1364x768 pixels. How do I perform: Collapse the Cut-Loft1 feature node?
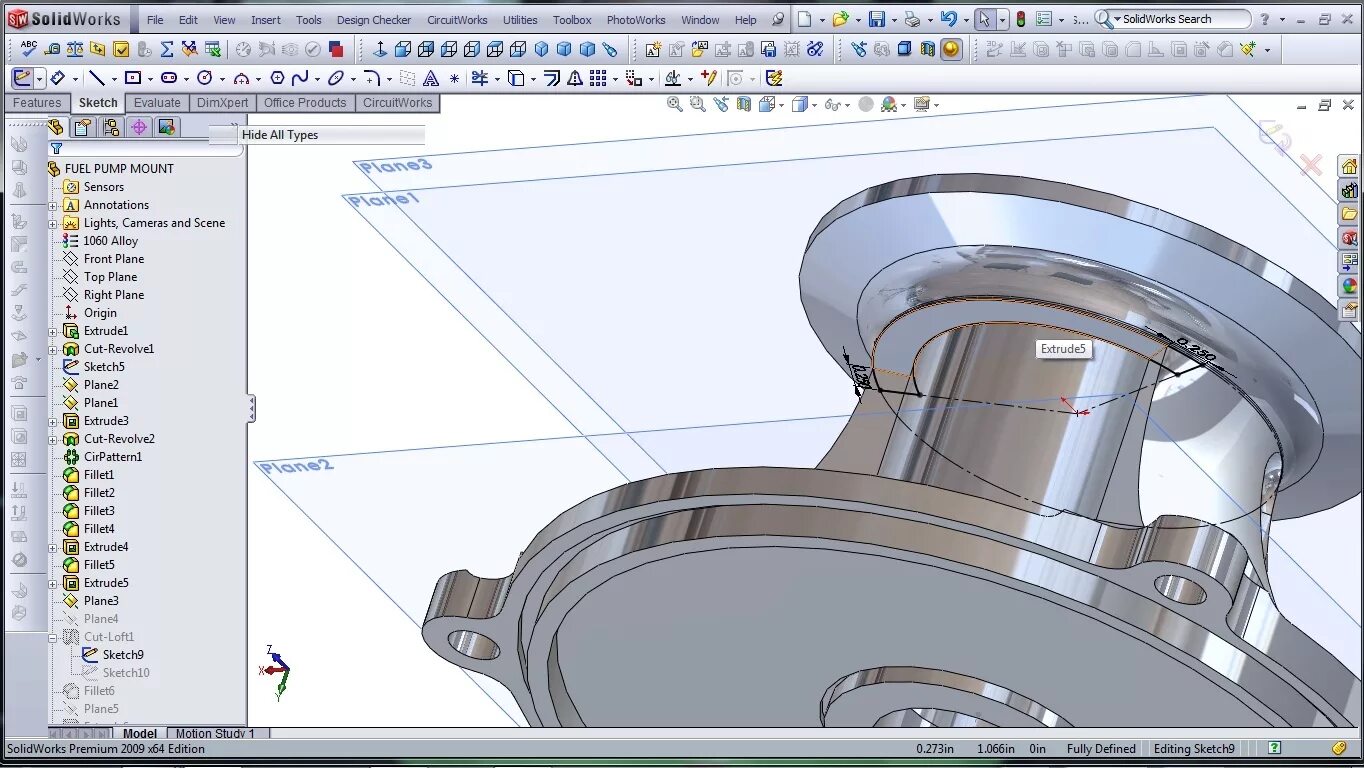tap(53, 637)
